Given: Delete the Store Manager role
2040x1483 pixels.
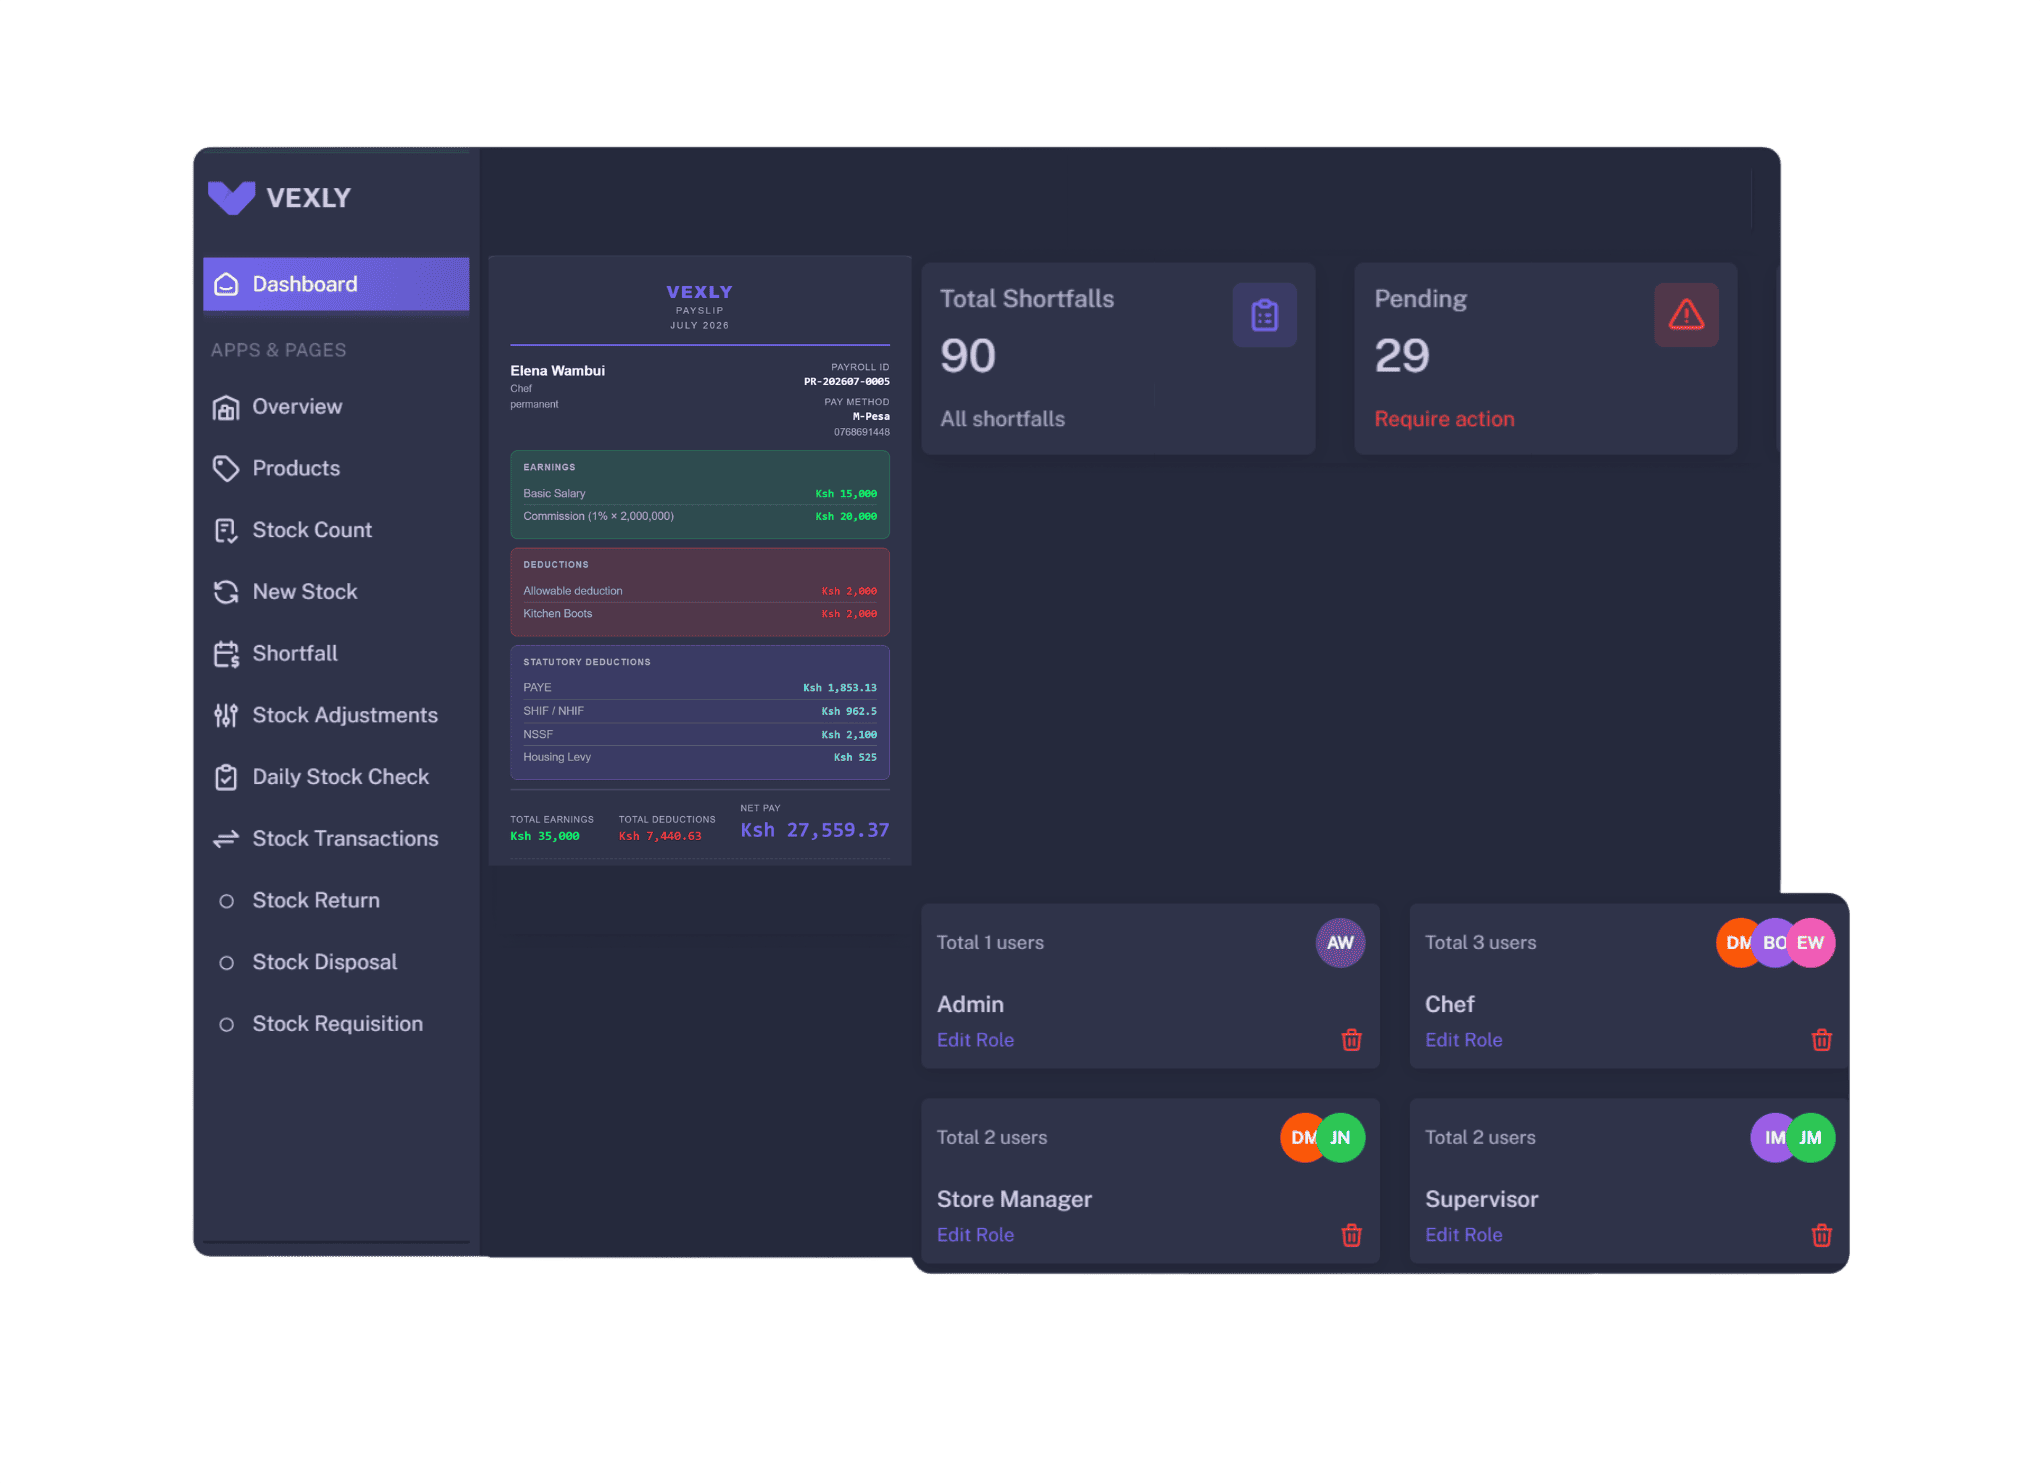Looking at the screenshot, I should pyautogui.click(x=1351, y=1235).
